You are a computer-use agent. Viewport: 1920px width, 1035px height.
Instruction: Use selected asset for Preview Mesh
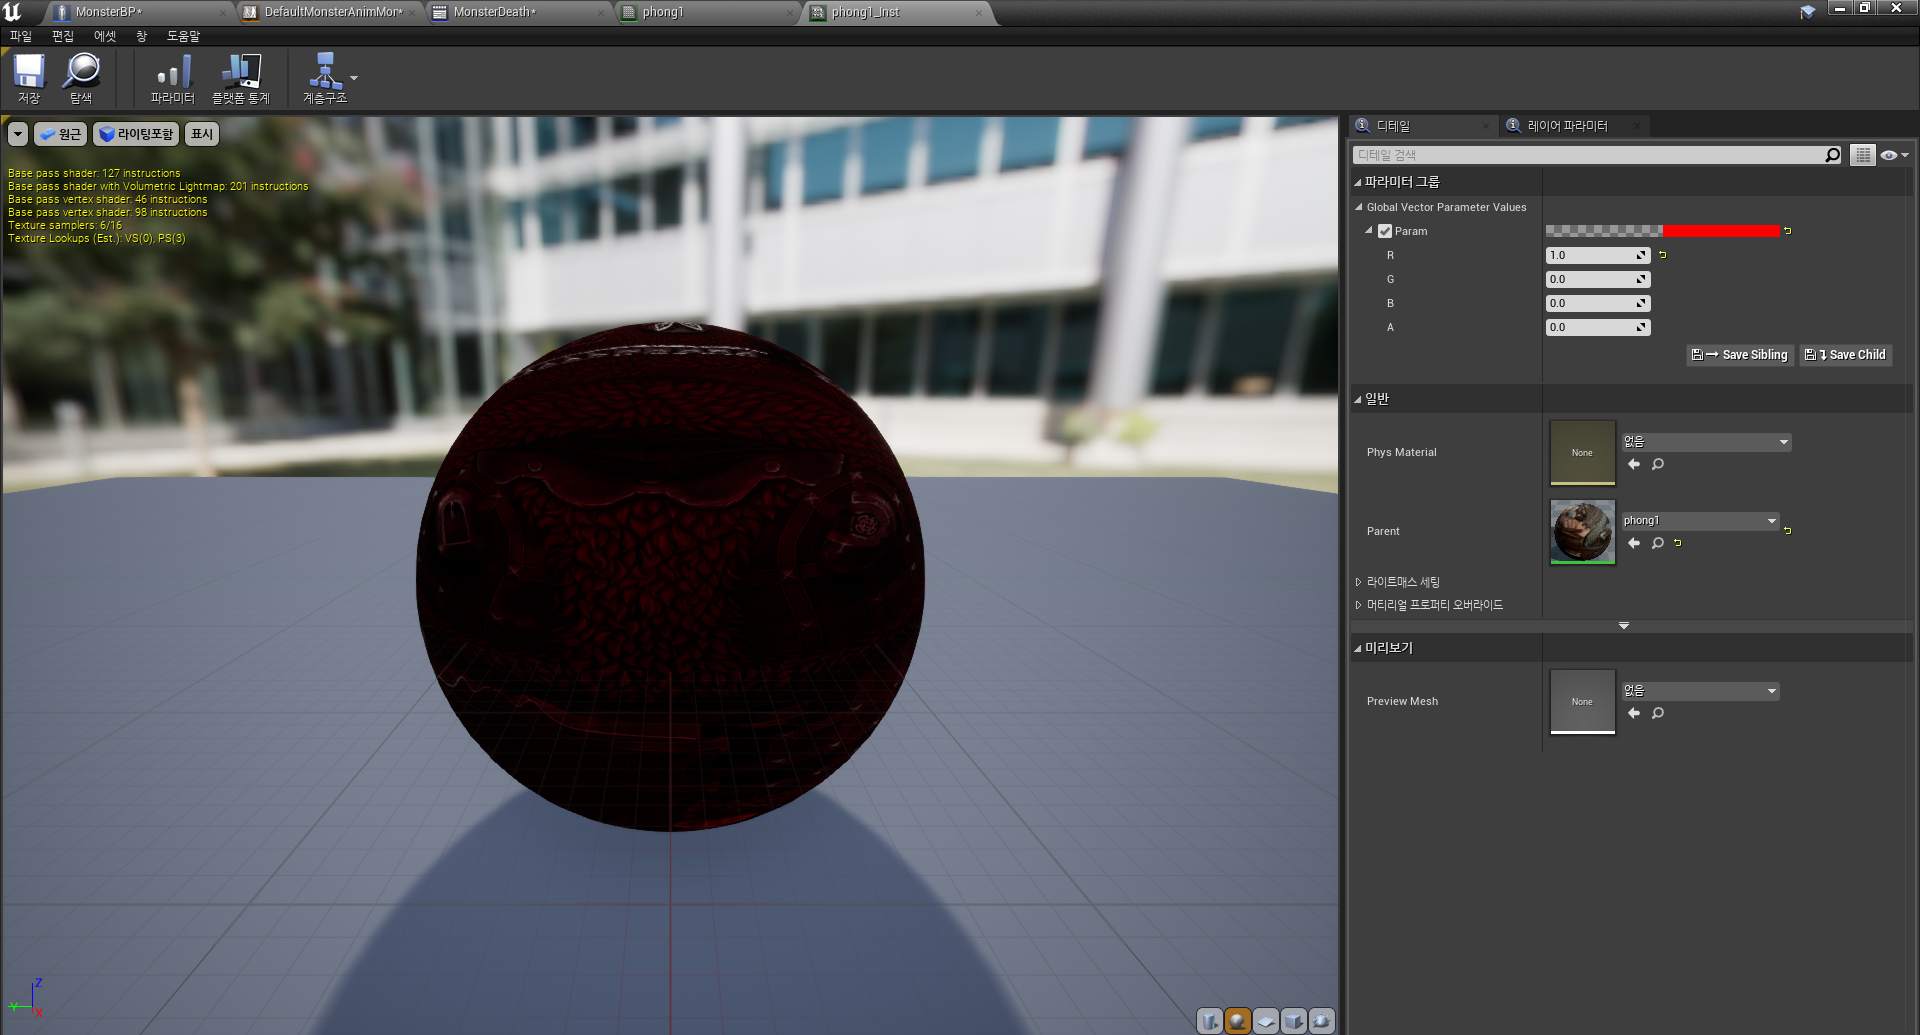(x=1634, y=713)
